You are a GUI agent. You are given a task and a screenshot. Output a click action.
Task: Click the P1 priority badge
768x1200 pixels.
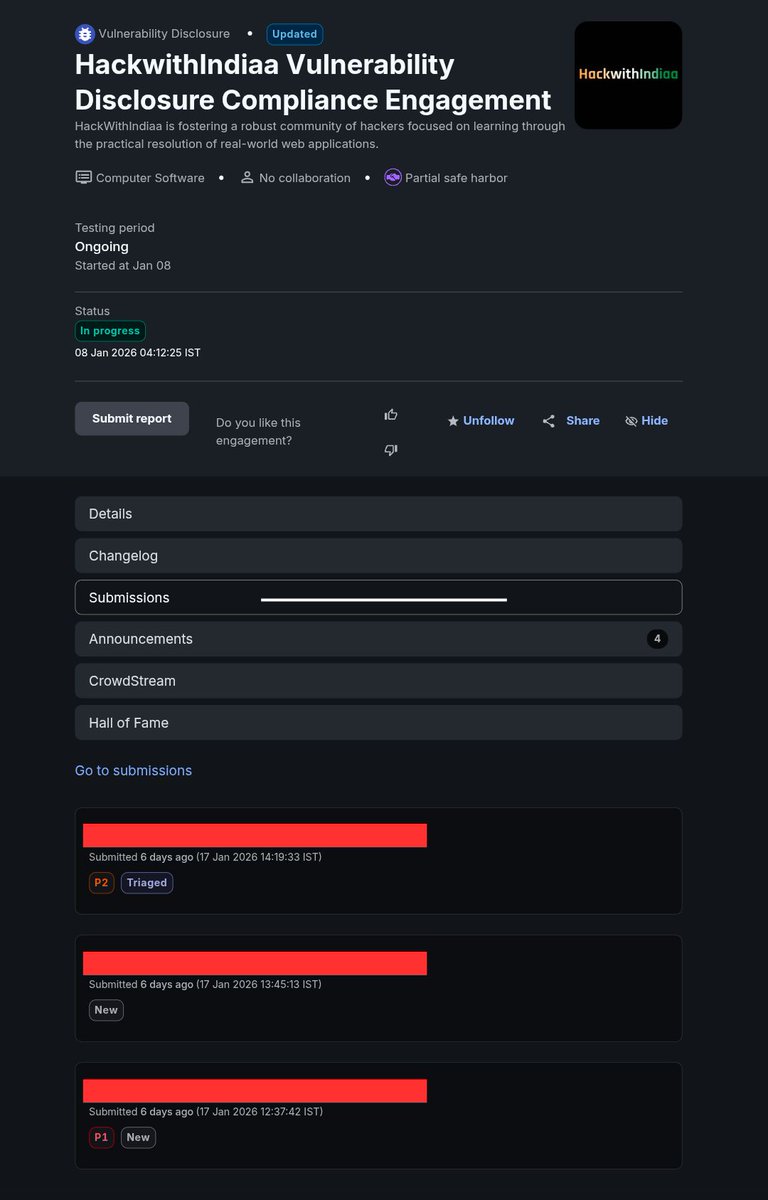coord(101,1137)
